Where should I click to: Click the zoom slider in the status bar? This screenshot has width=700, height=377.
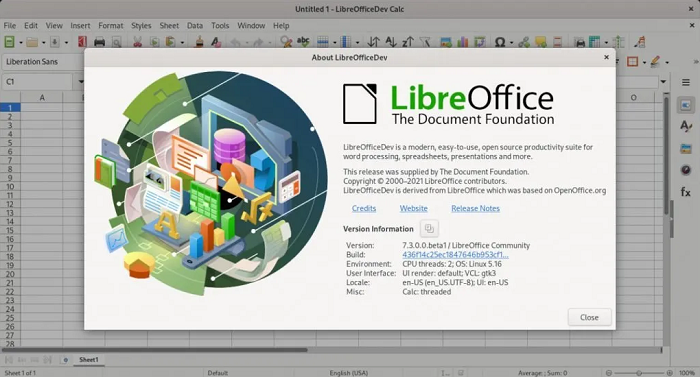click(639, 373)
